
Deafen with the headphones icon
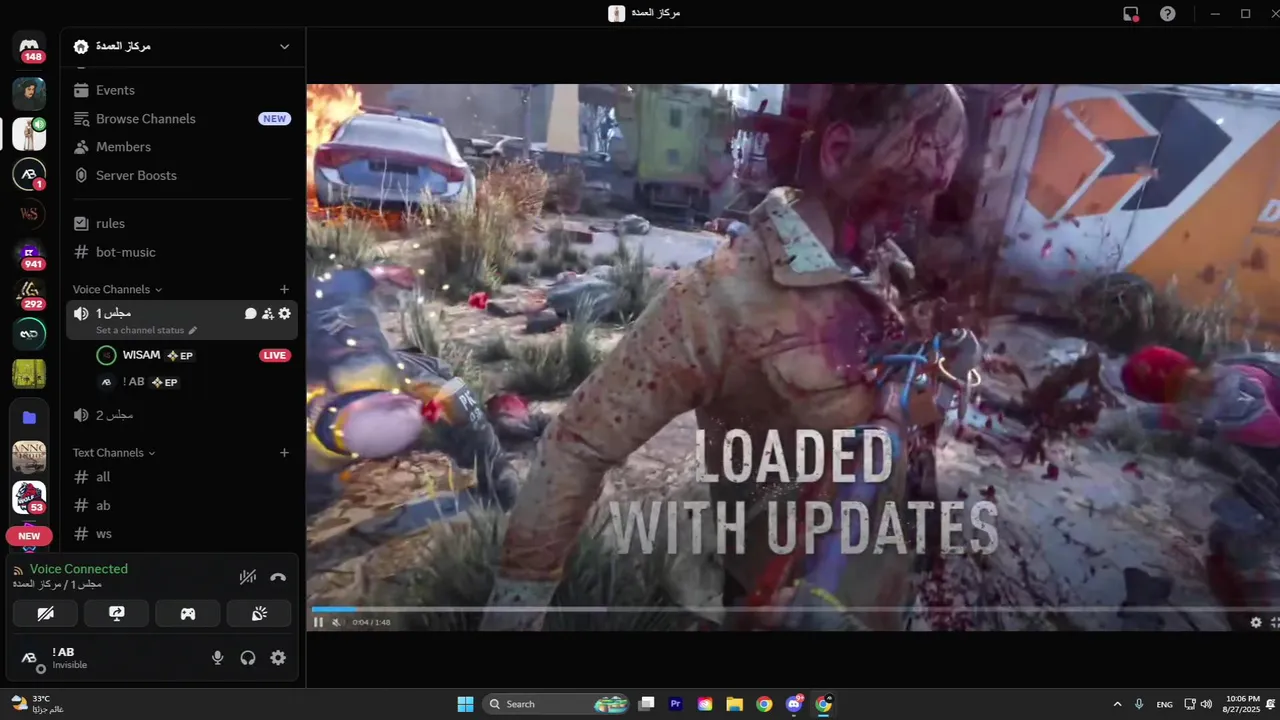[x=248, y=658]
